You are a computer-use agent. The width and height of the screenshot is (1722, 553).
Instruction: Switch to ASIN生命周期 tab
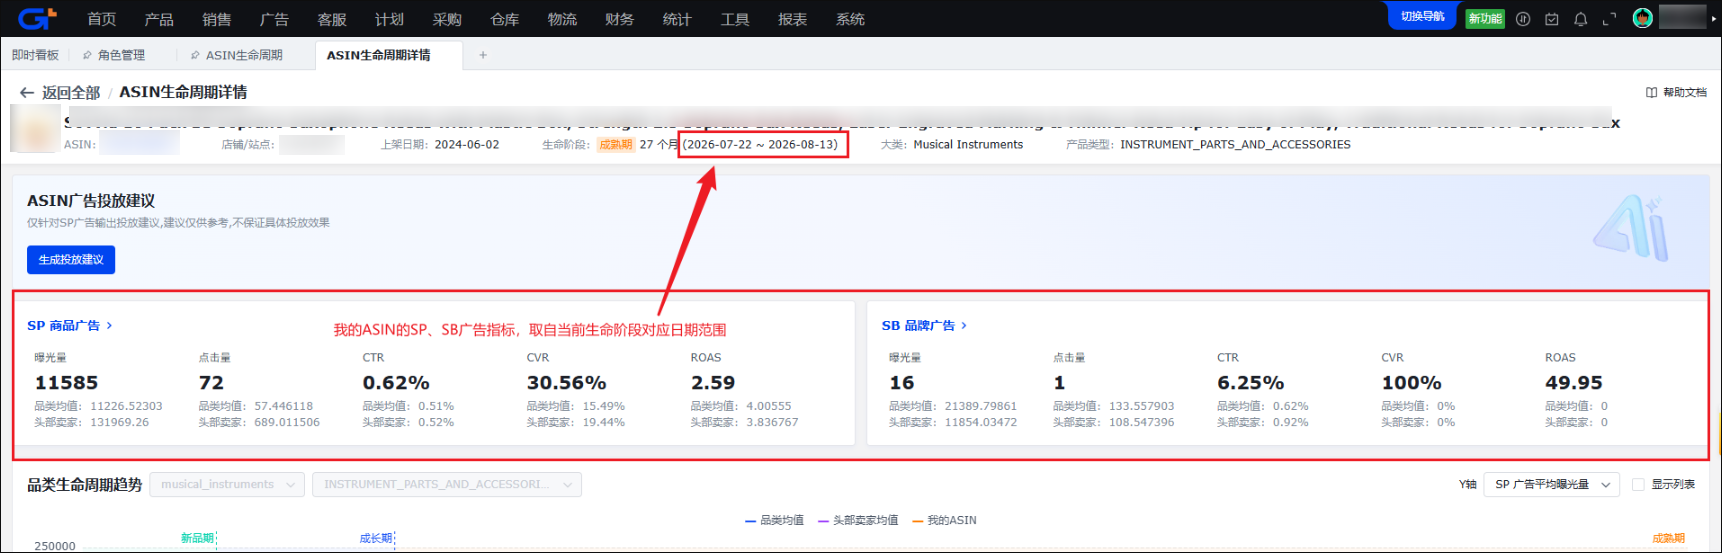click(x=244, y=55)
